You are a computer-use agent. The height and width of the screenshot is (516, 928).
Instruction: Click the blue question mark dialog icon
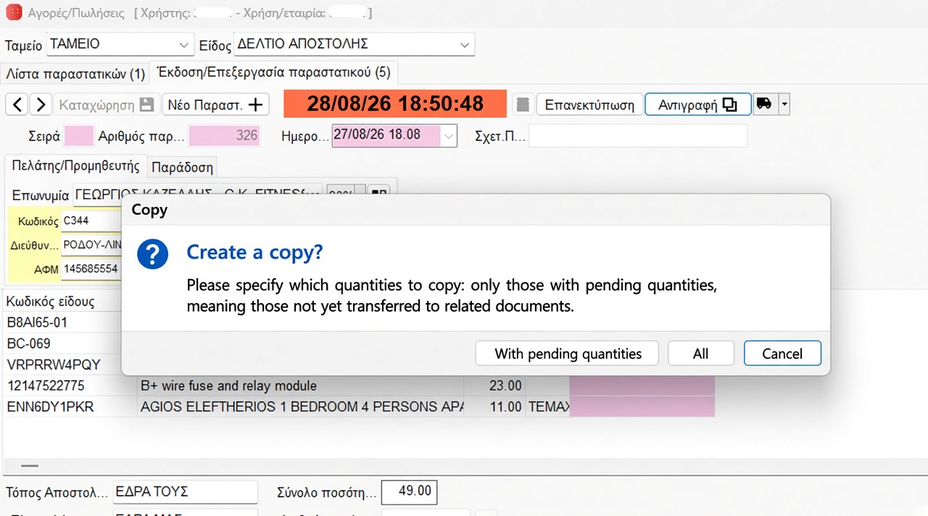click(x=153, y=254)
